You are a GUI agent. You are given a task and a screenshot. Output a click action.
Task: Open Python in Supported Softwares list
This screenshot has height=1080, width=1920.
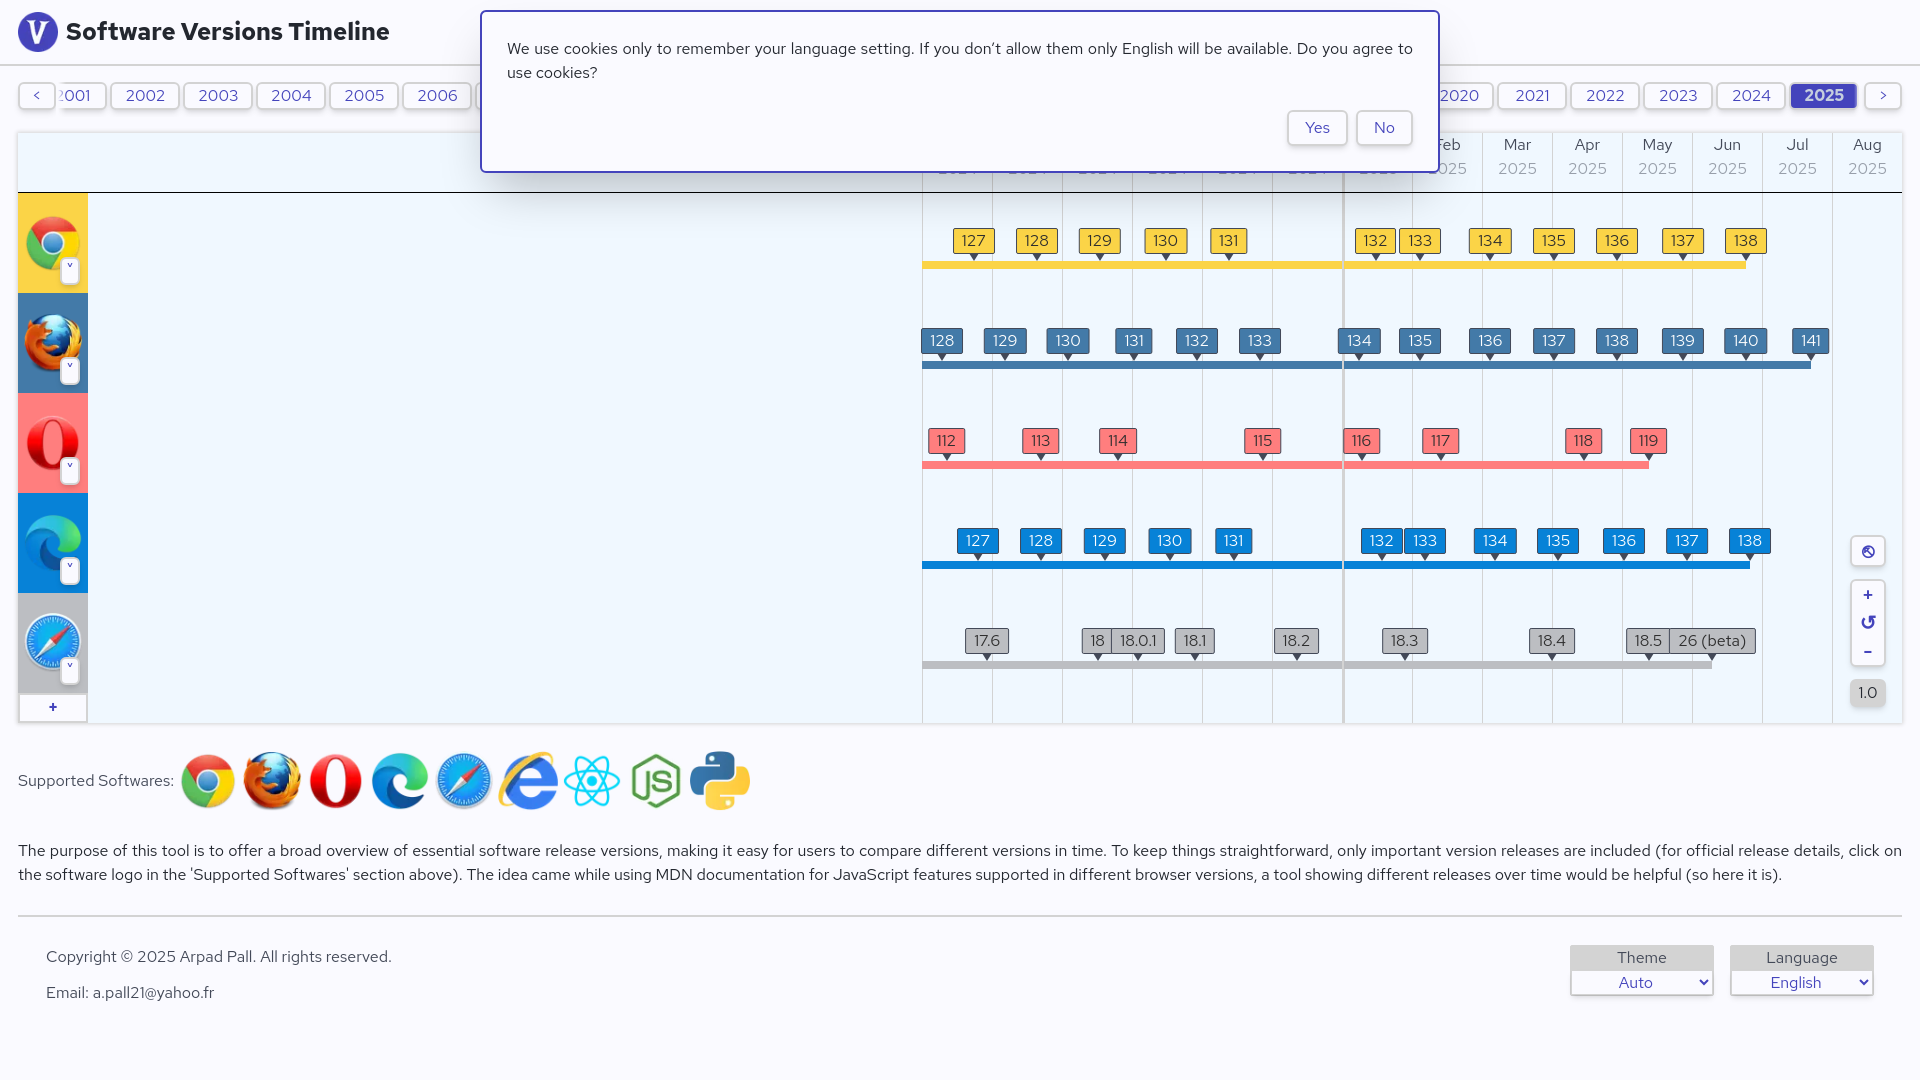(720, 781)
